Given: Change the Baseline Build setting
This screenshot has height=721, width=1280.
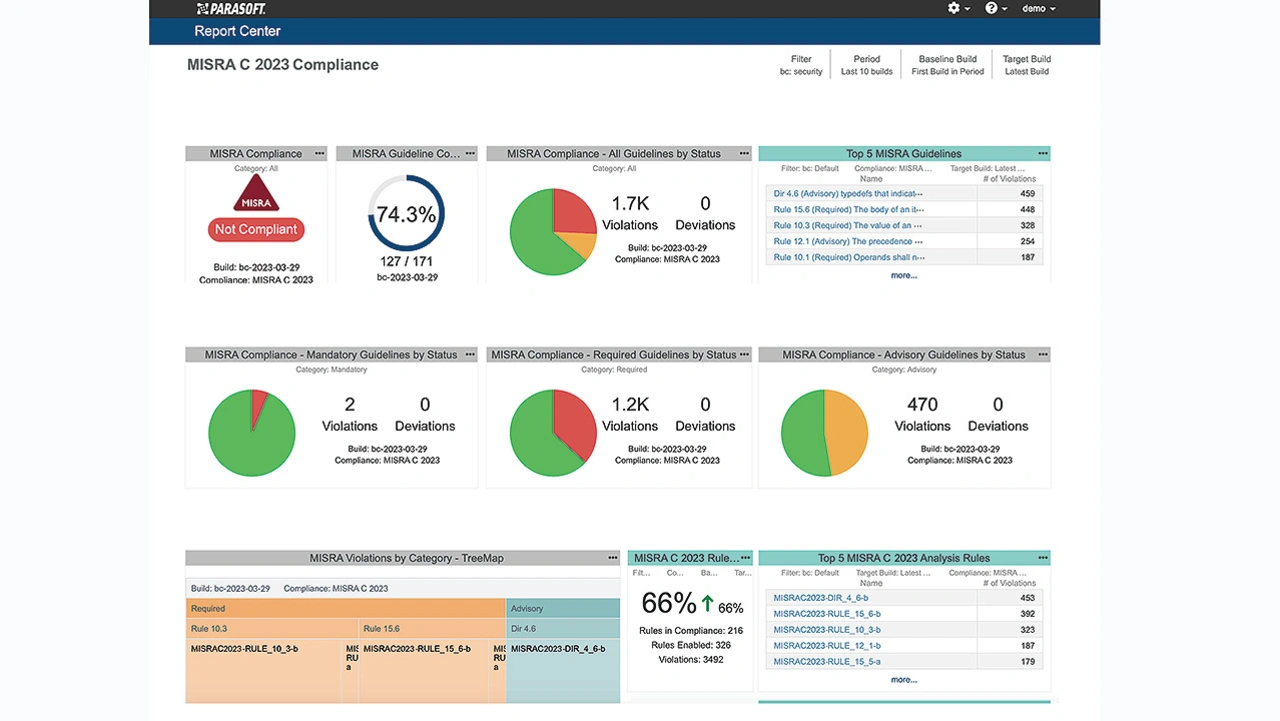Looking at the screenshot, I should (947, 65).
